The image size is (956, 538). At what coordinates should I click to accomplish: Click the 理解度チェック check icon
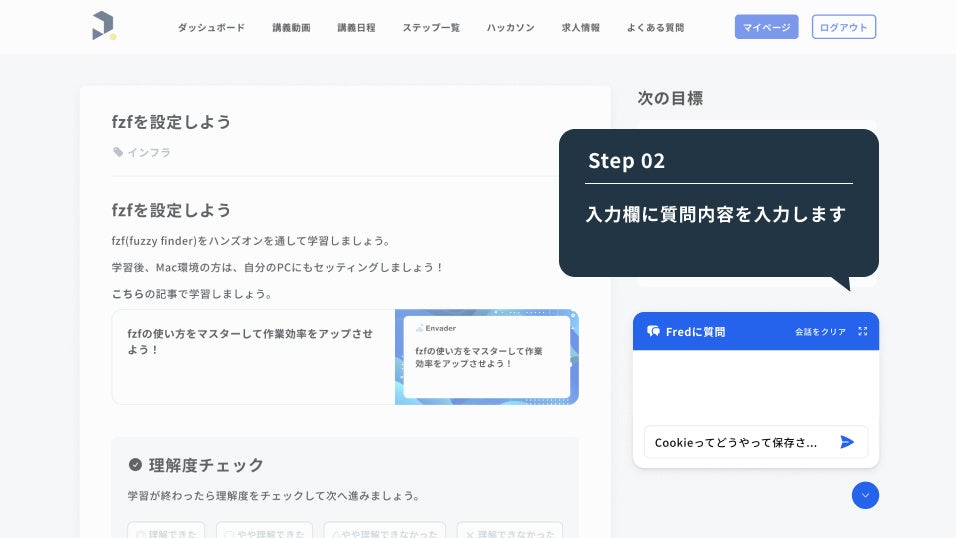point(135,465)
